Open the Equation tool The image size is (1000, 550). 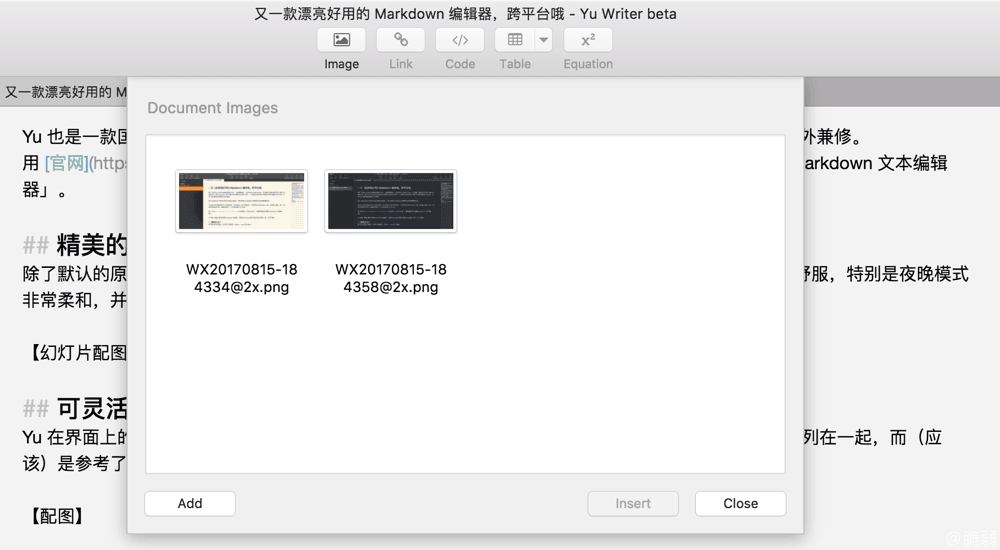tap(587, 40)
